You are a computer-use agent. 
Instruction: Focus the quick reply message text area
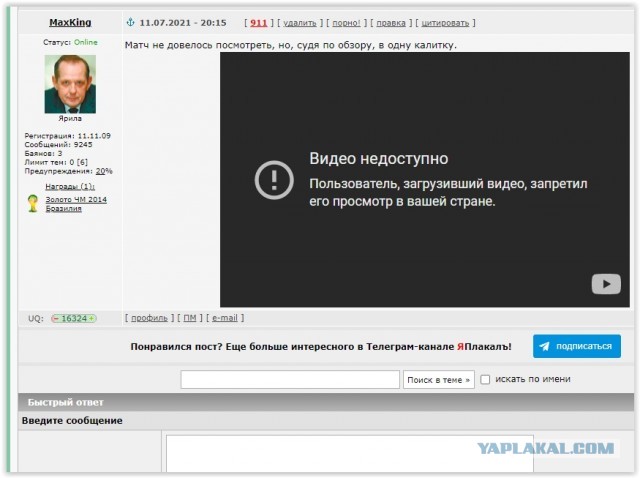click(x=349, y=454)
